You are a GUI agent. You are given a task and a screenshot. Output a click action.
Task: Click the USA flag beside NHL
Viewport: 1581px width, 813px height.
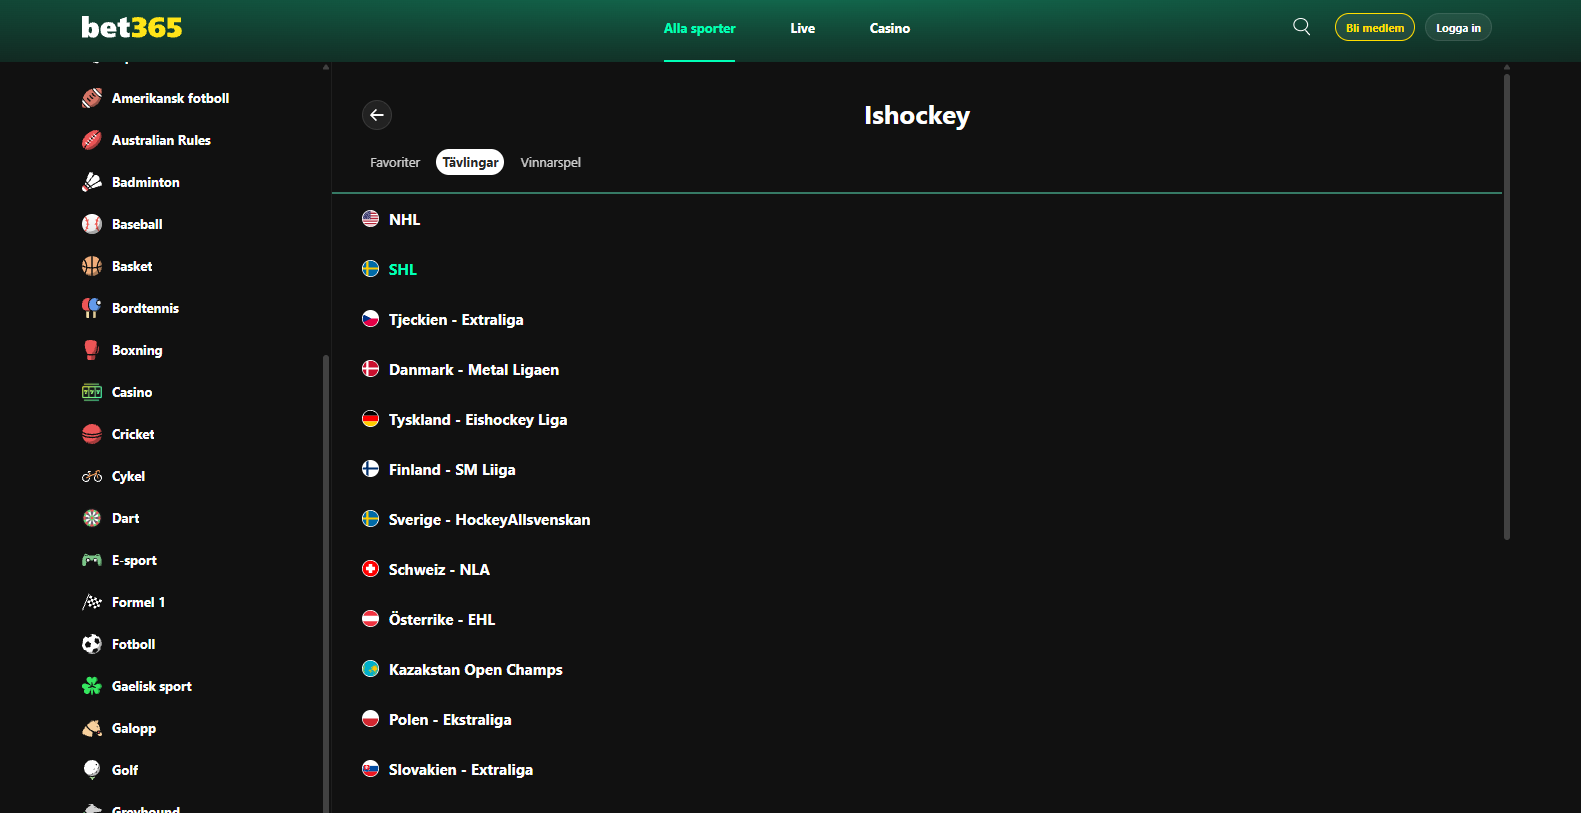pos(370,218)
